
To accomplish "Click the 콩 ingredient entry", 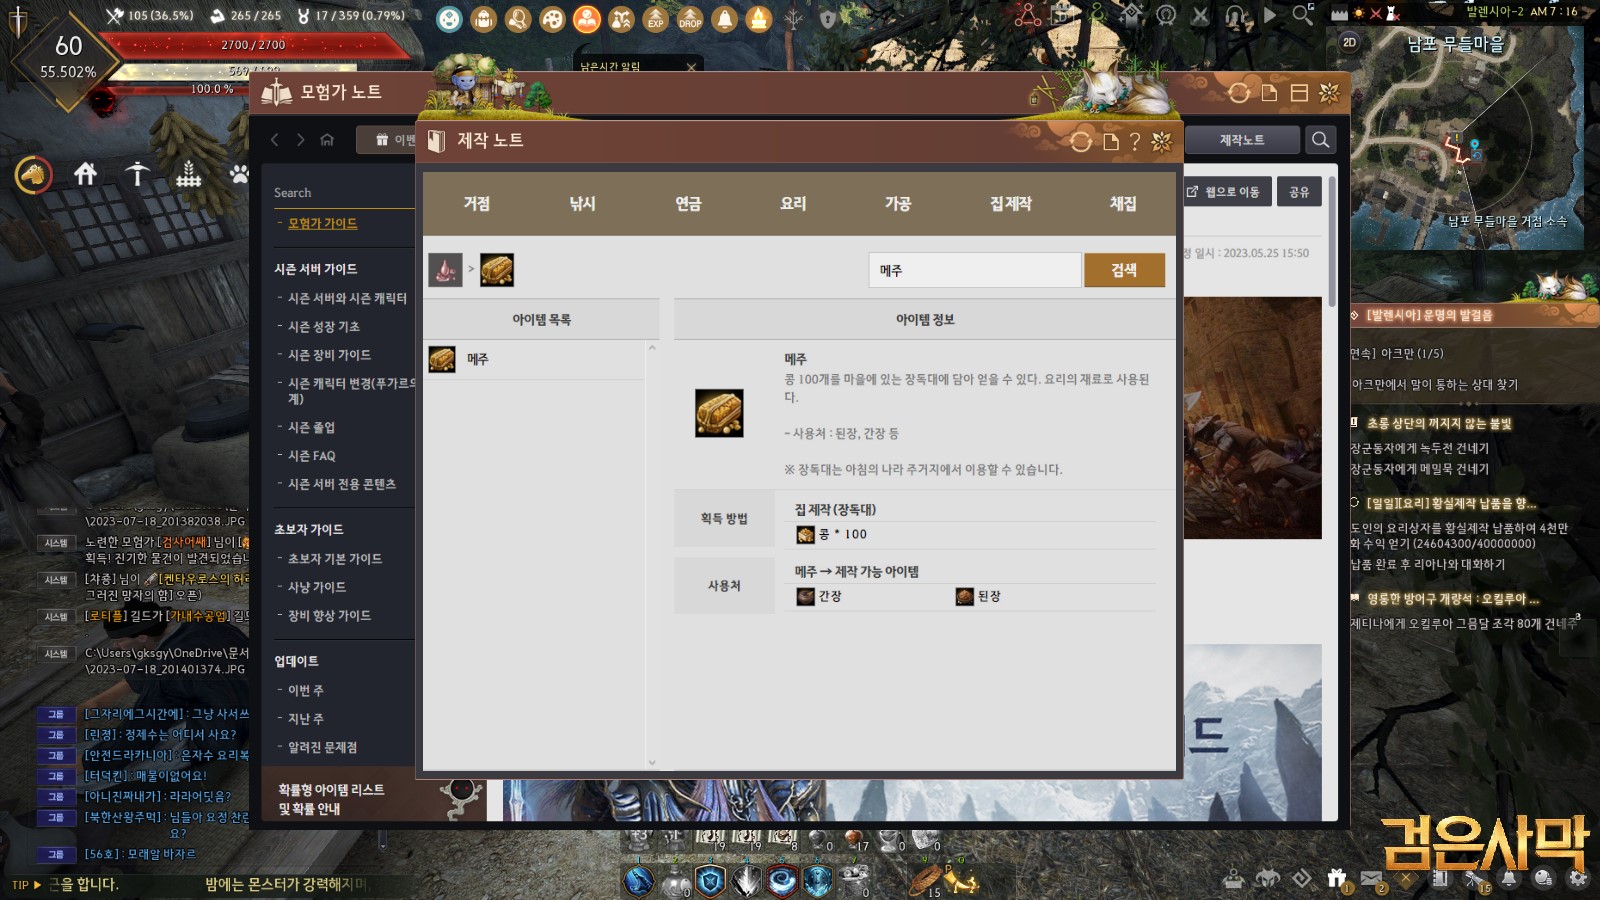I will pyautogui.click(x=831, y=534).
